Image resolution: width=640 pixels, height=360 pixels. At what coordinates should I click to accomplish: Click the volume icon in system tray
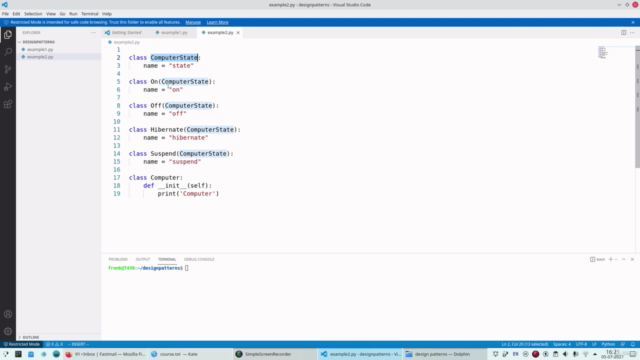(x=565, y=354)
